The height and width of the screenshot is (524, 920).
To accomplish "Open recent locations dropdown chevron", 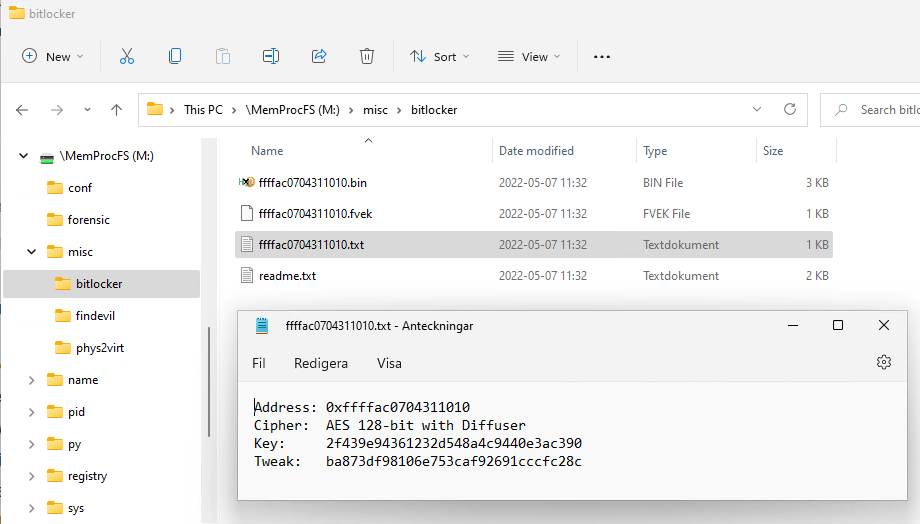I will [87, 110].
